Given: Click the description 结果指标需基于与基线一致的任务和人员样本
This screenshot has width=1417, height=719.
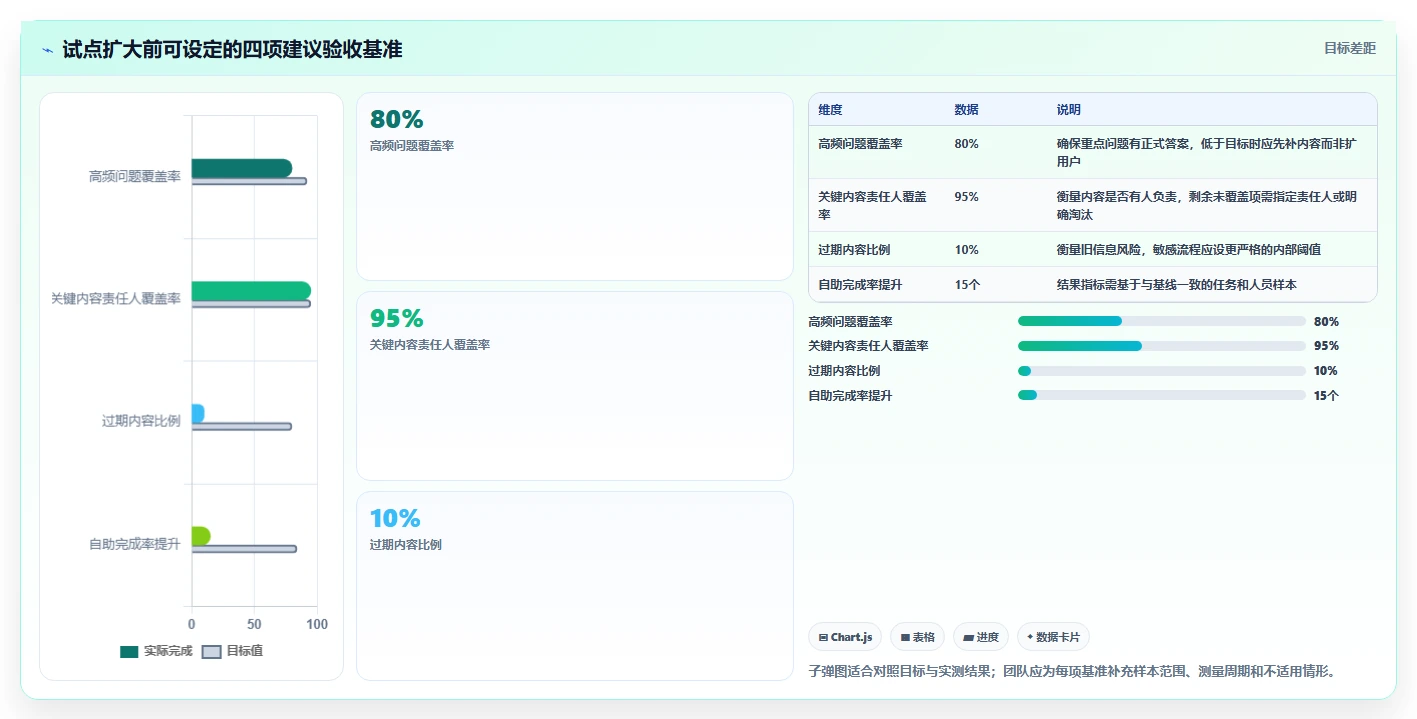Looking at the screenshot, I should [x=1176, y=285].
